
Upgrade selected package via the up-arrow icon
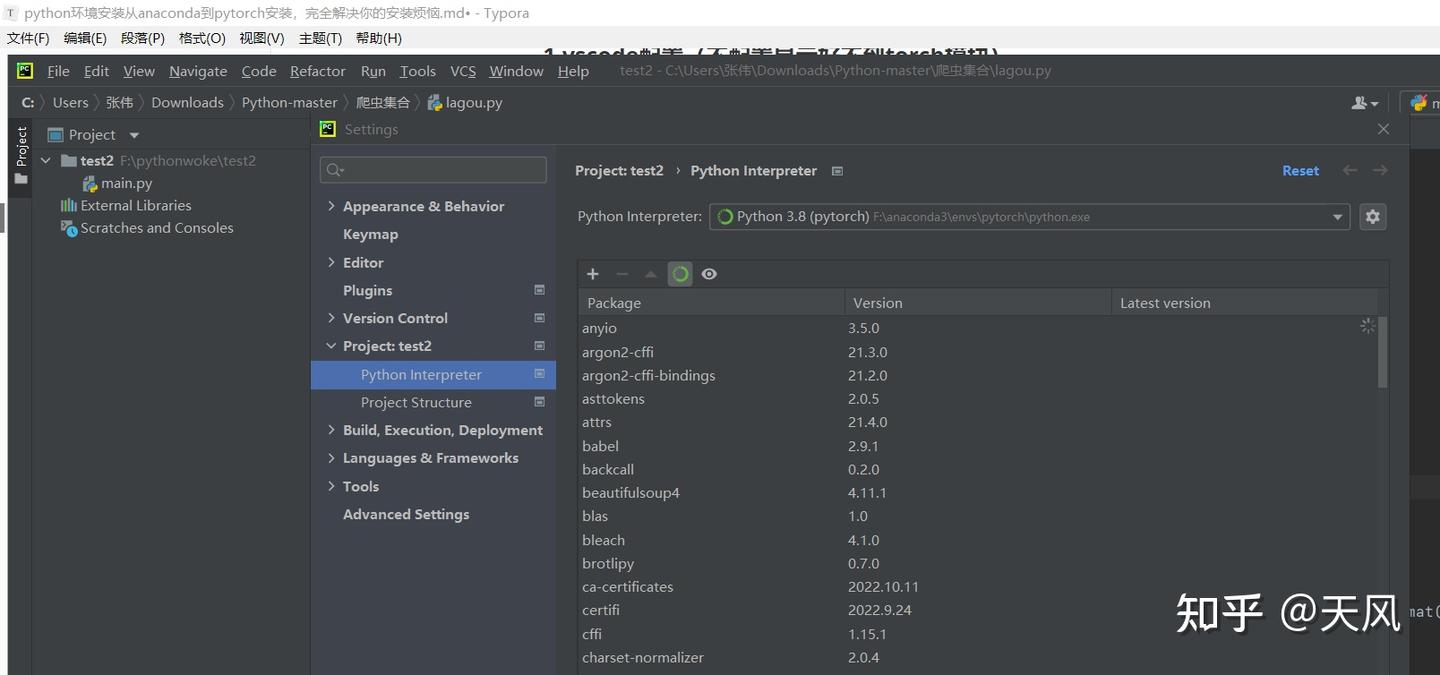[x=651, y=273]
